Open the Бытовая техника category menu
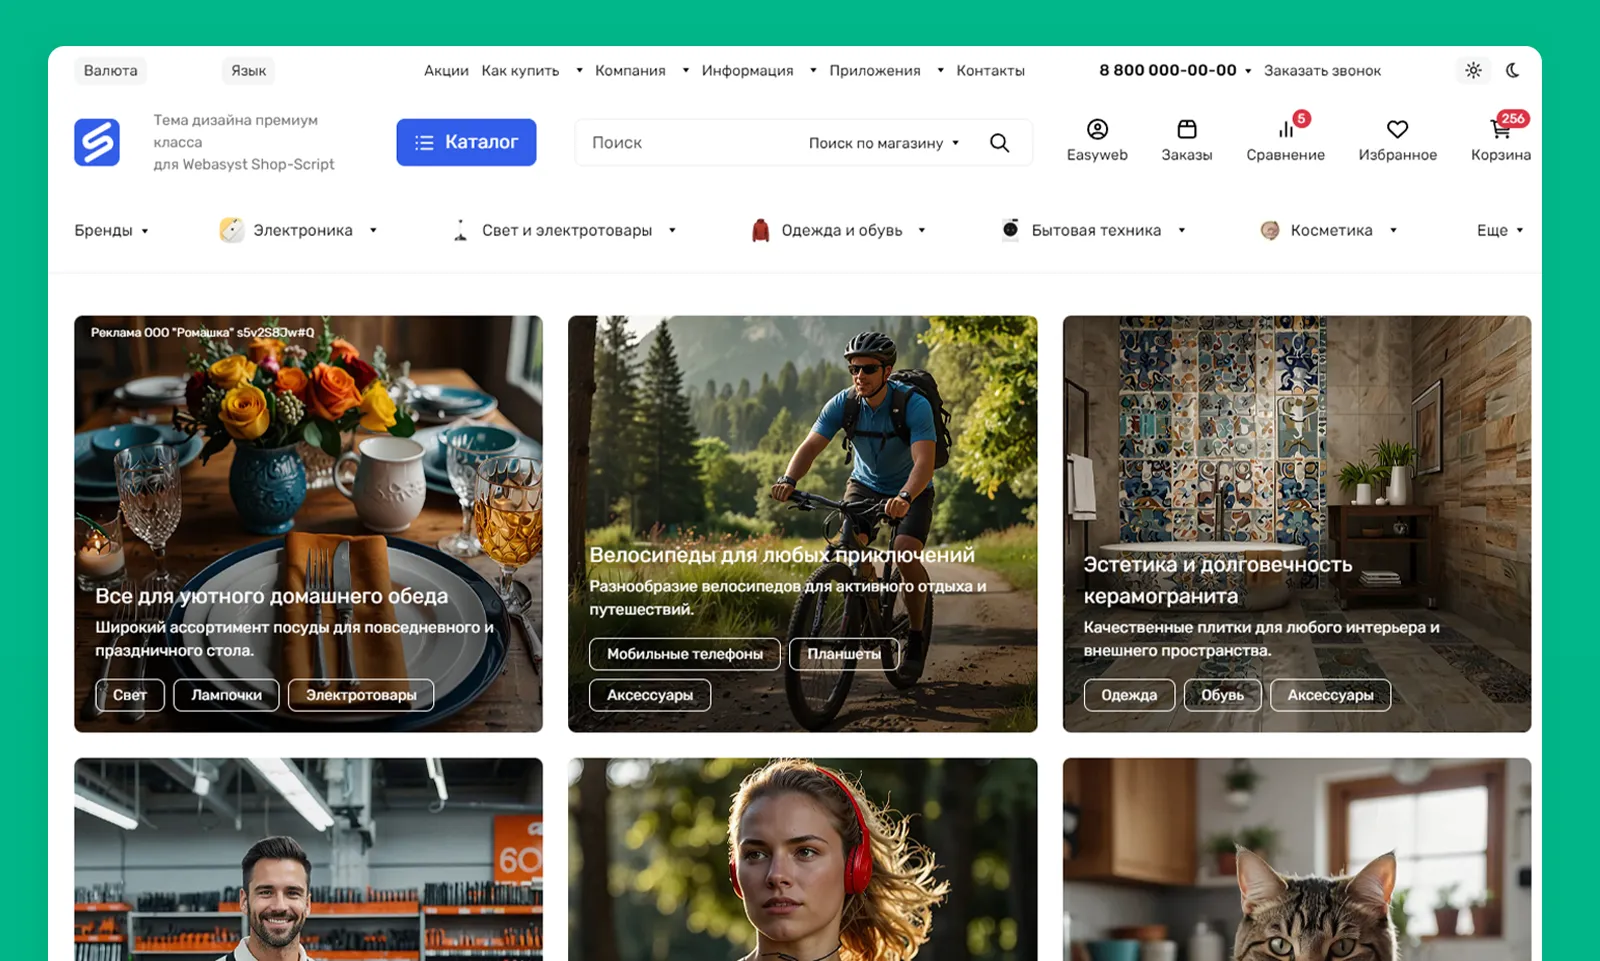Viewport: 1600px width, 961px height. point(1096,231)
